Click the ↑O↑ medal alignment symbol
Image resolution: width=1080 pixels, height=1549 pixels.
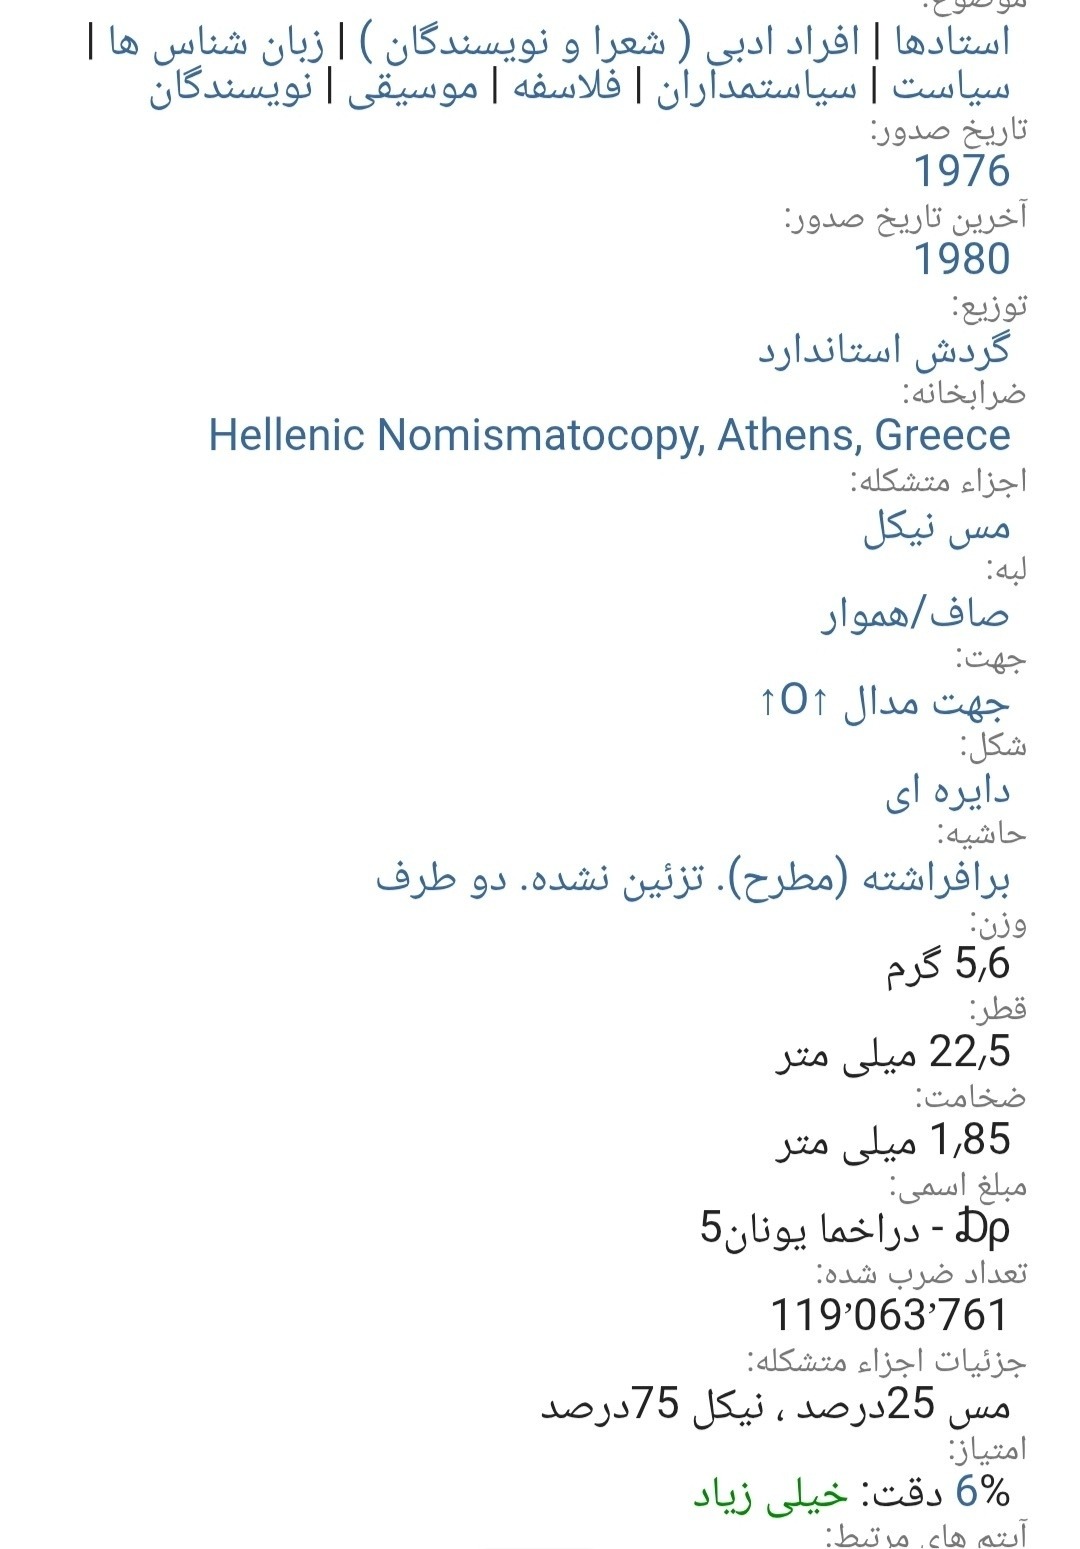(x=793, y=700)
